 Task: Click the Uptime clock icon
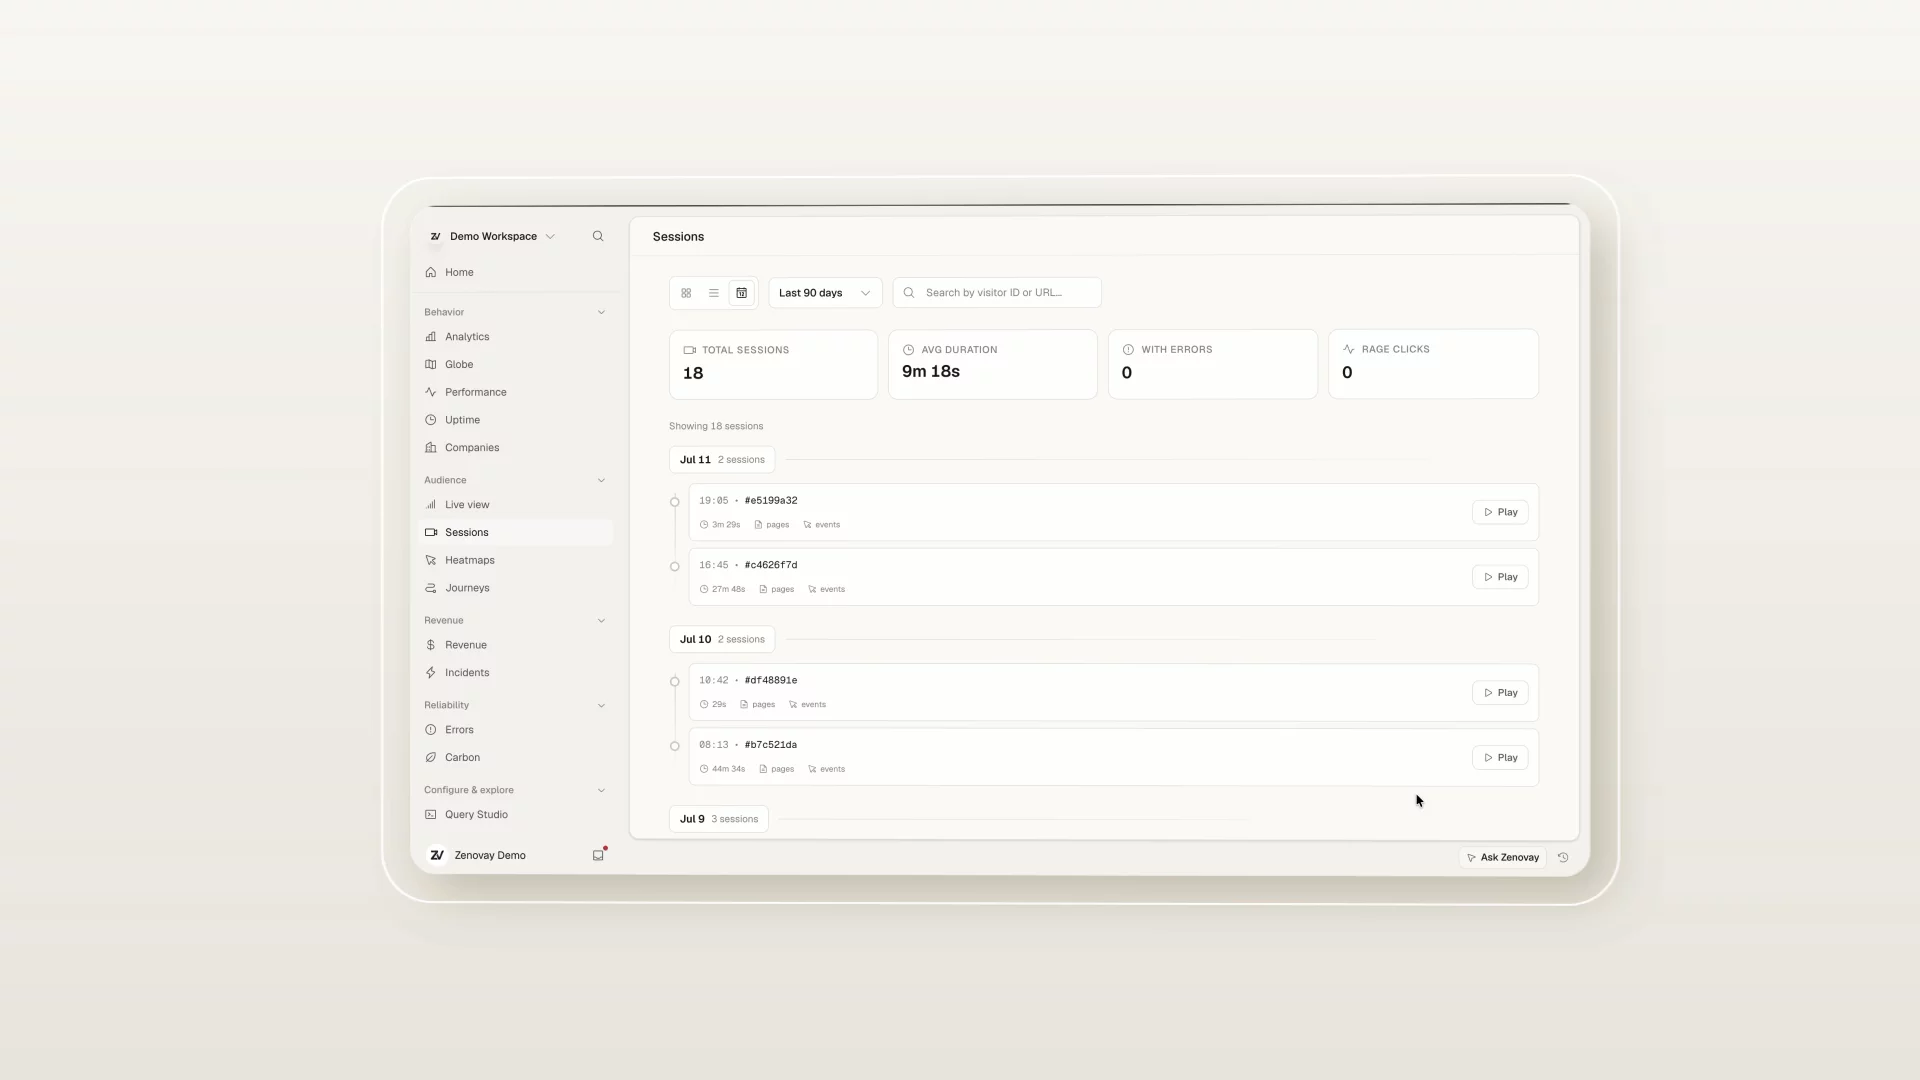[x=430, y=420]
